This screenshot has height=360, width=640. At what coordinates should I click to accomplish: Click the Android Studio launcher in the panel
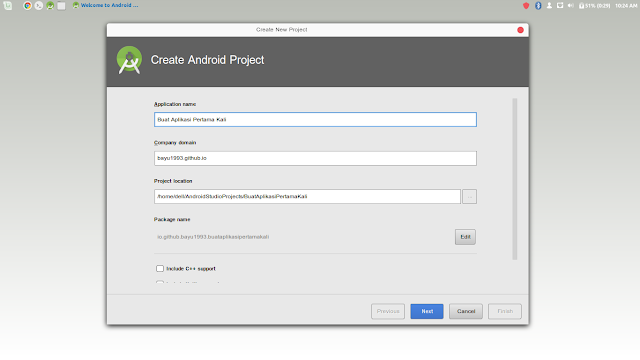(x=50, y=6)
